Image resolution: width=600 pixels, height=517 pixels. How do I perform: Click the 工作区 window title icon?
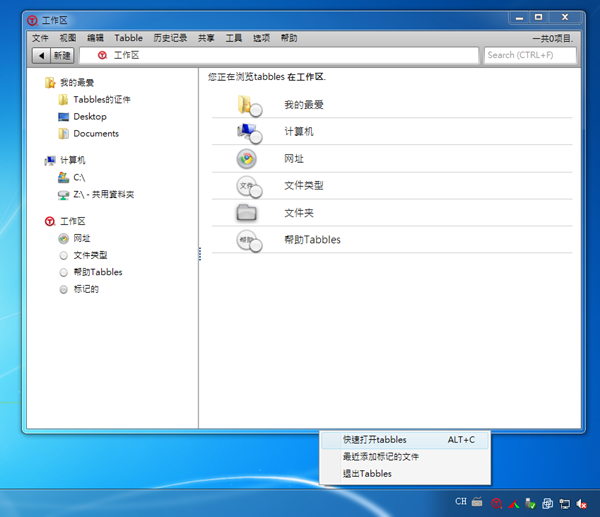click(33, 20)
